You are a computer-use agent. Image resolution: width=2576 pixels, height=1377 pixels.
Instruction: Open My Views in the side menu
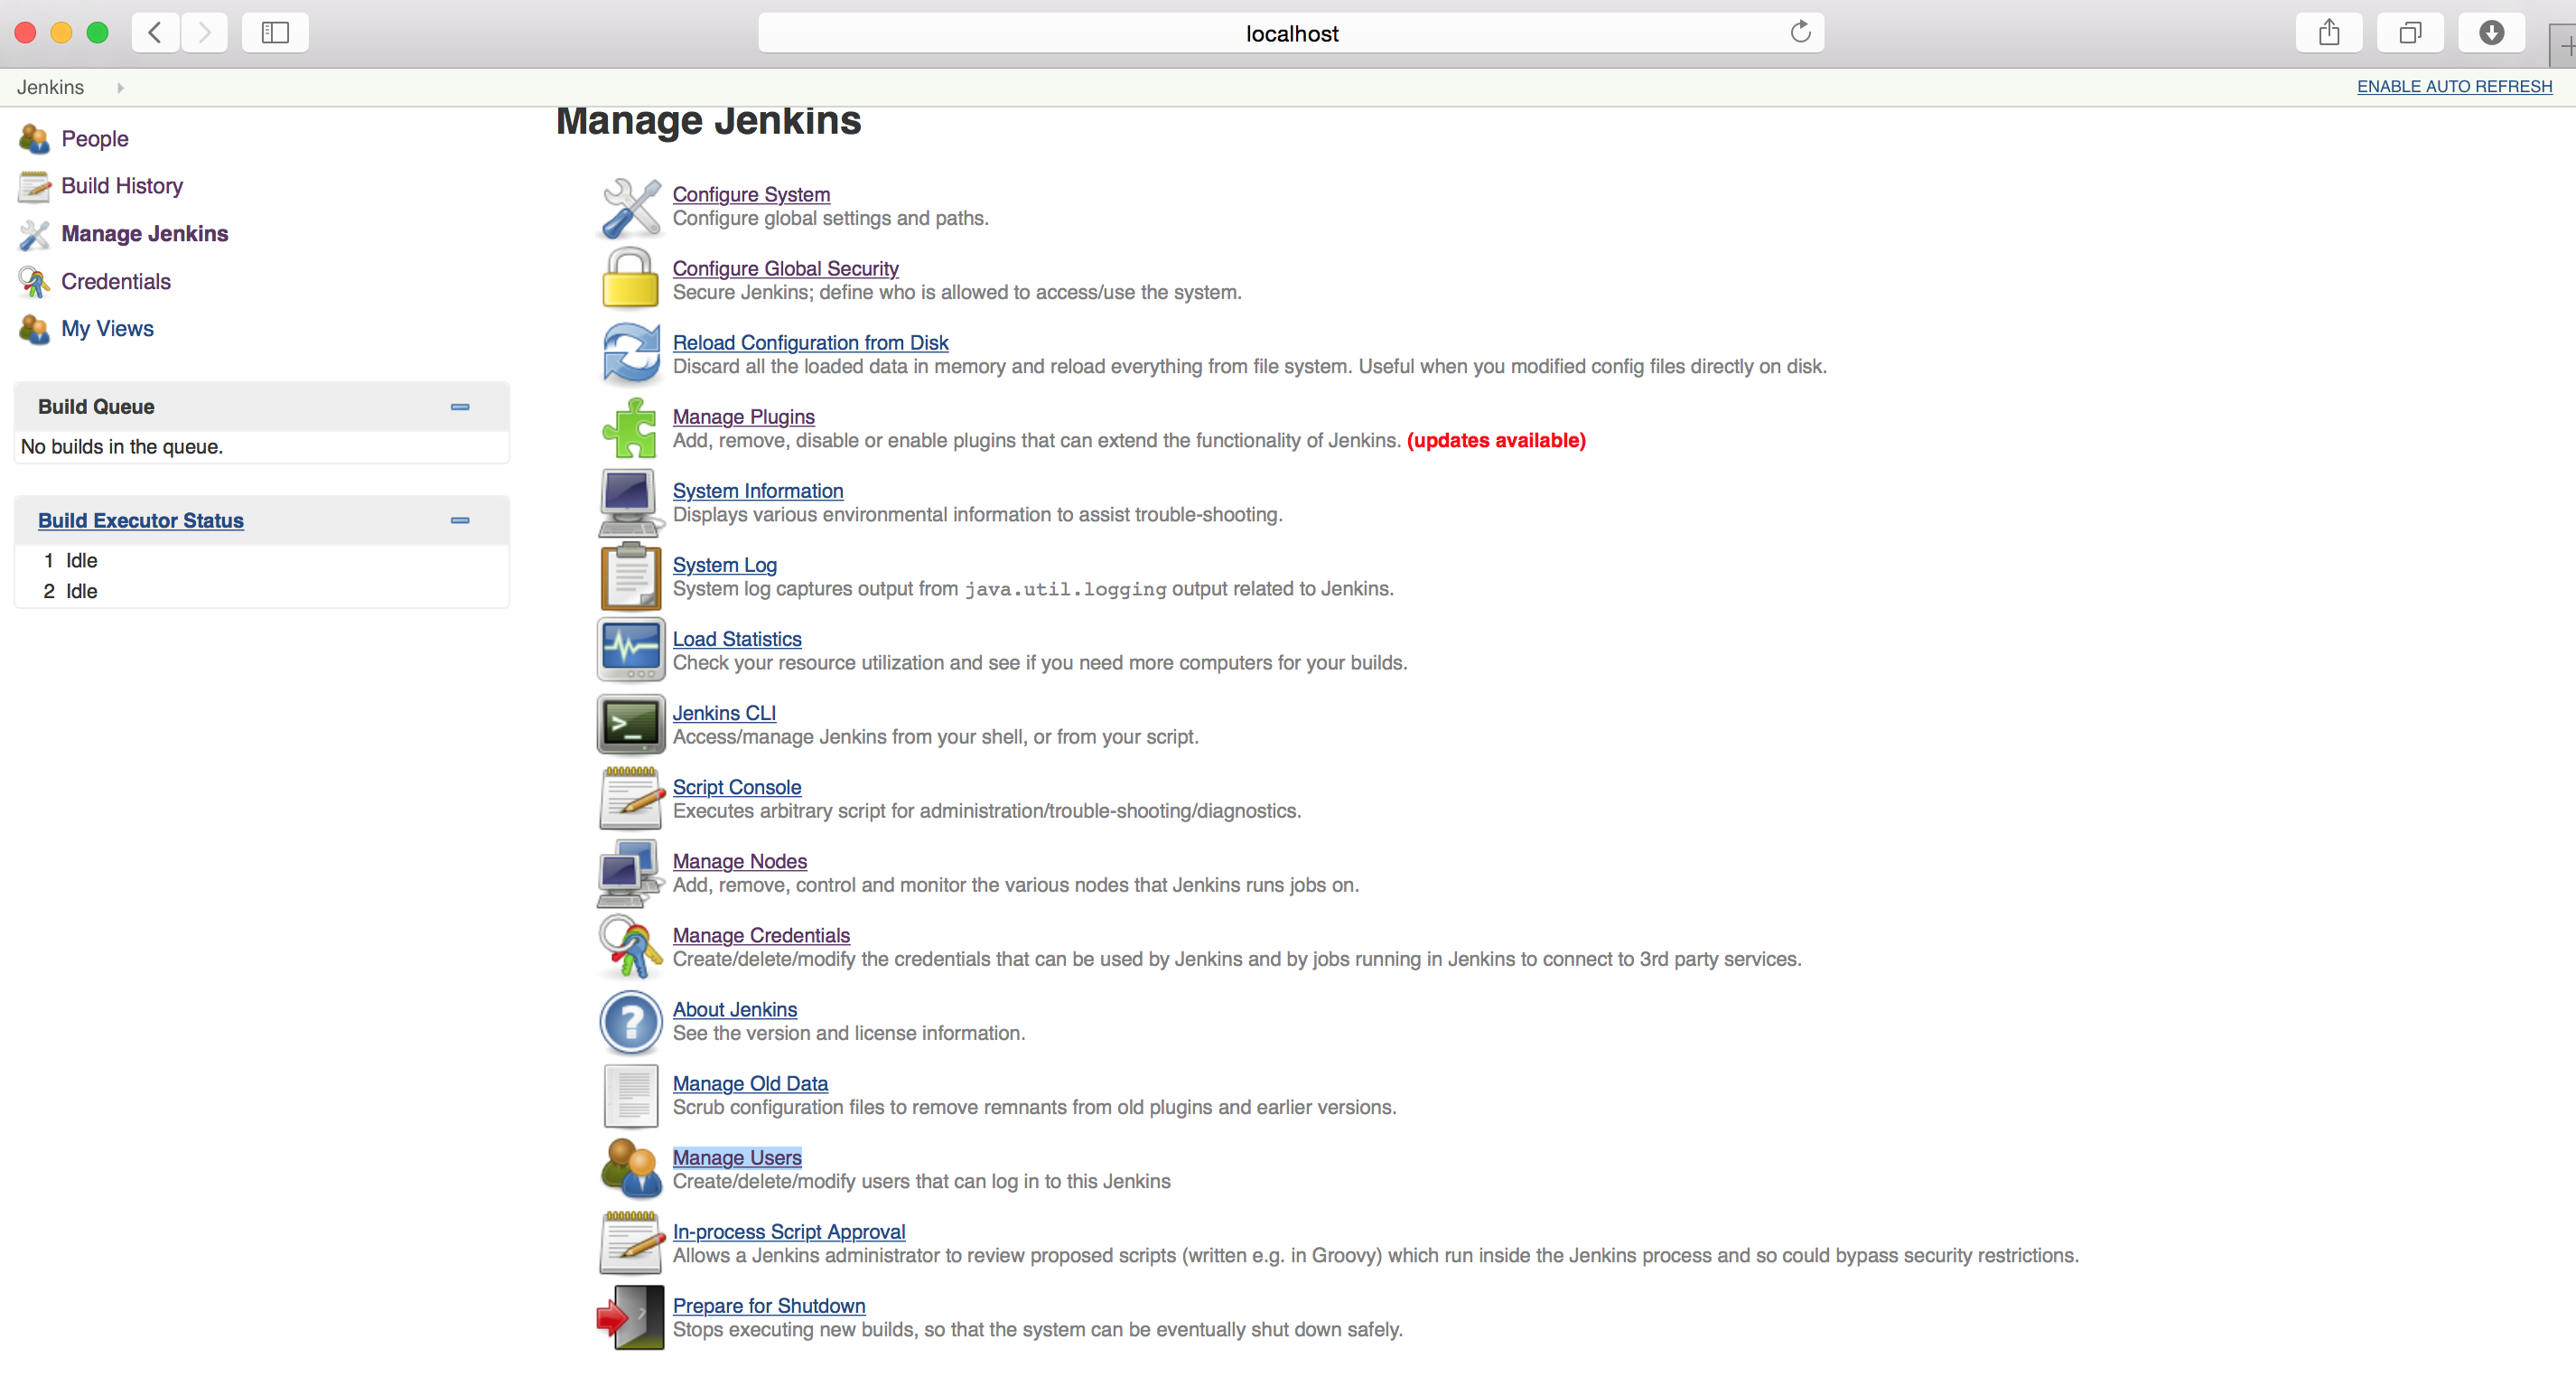pyautogui.click(x=108, y=329)
